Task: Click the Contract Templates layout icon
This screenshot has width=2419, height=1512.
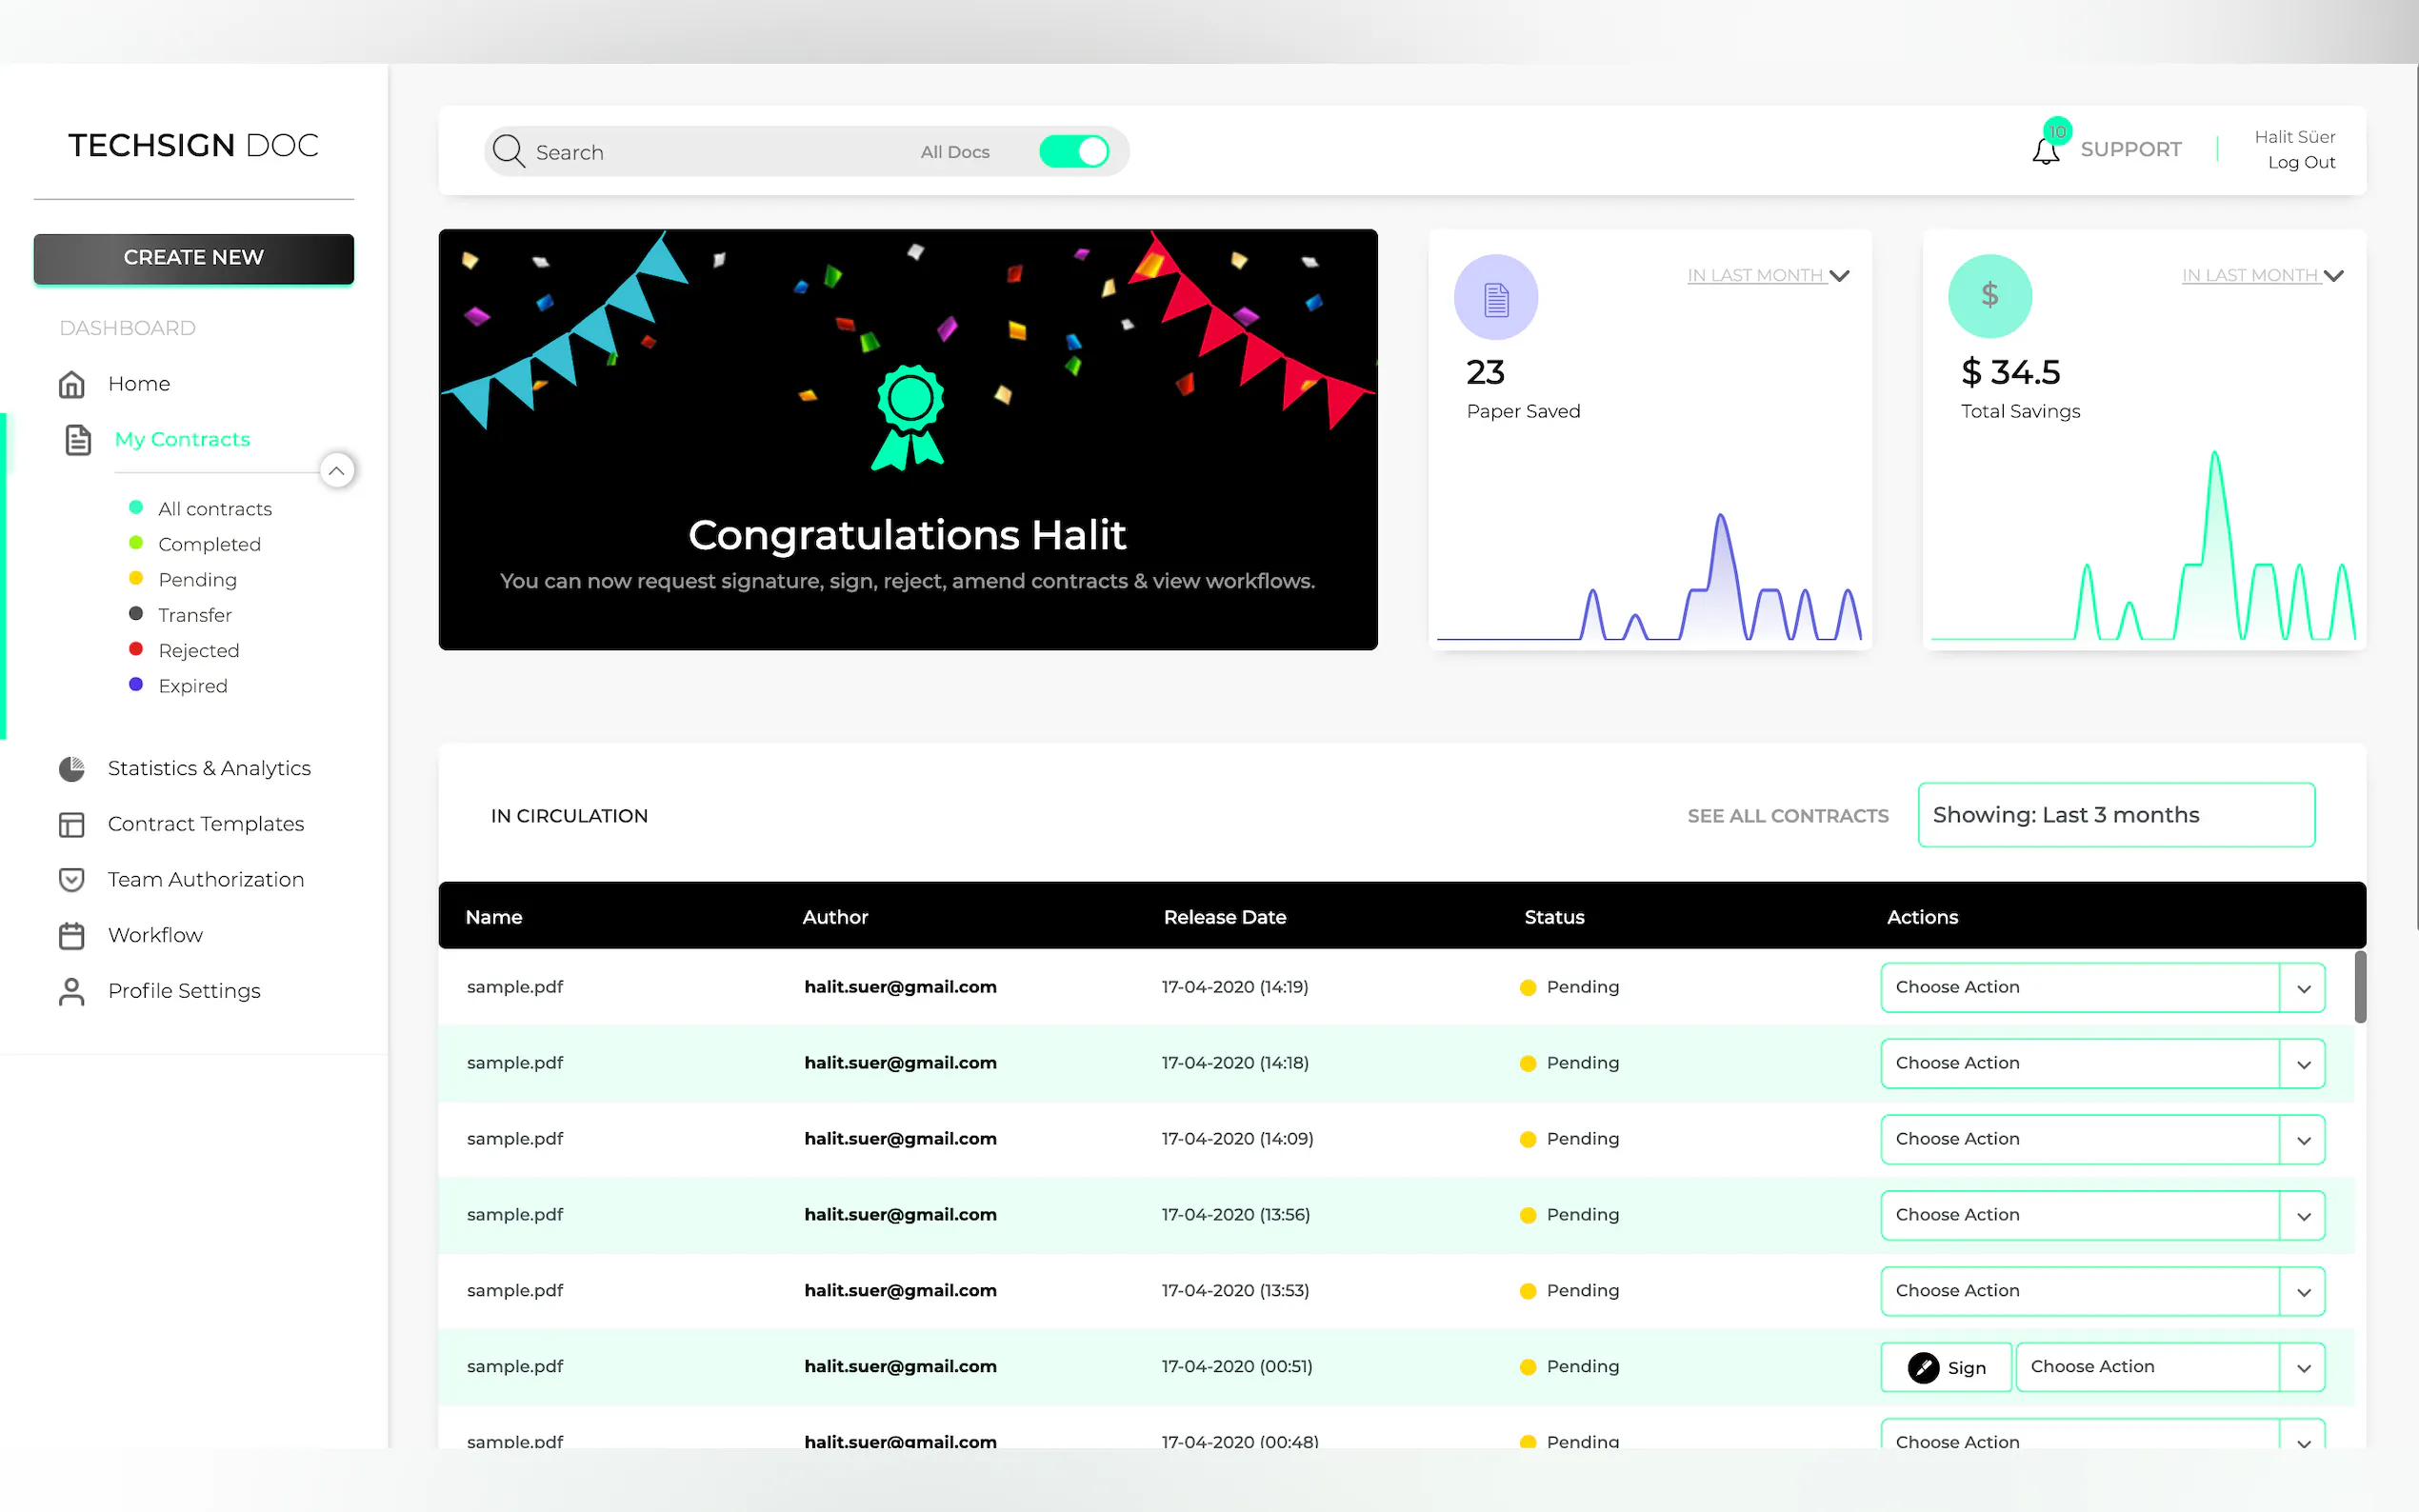Action: [x=72, y=824]
